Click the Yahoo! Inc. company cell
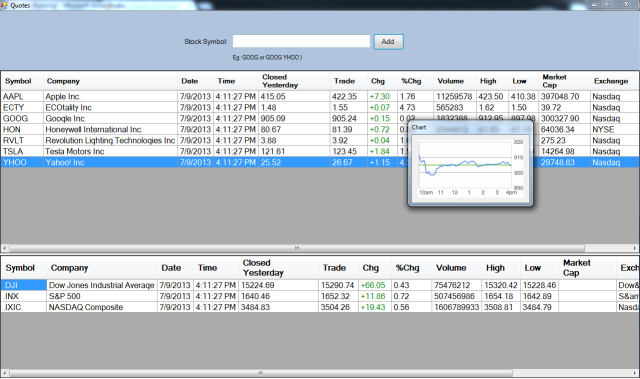The height and width of the screenshot is (379, 640). point(111,162)
